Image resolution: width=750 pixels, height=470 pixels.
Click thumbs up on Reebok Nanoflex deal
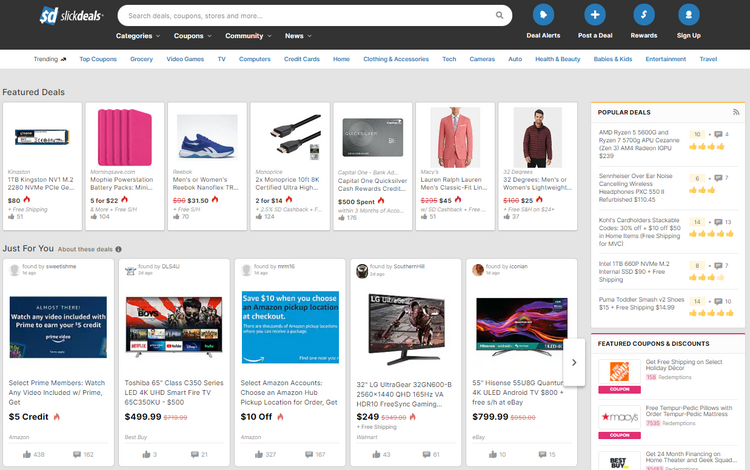[176, 217]
